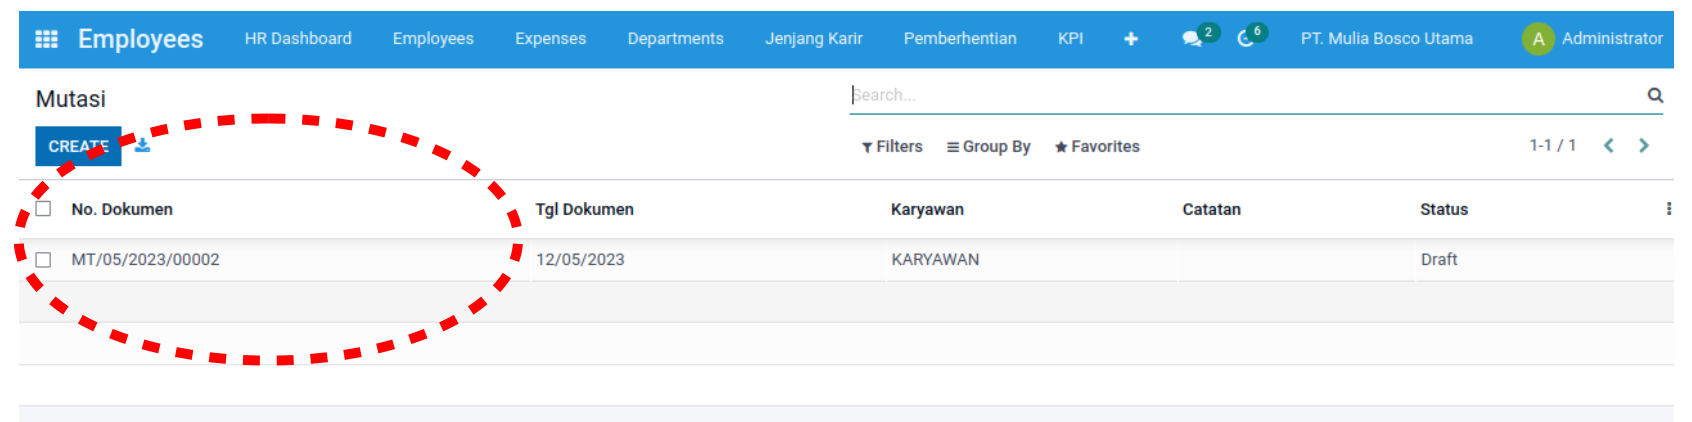
Task: Open the Jenjang Karir menu
Action: coord(813,39)
